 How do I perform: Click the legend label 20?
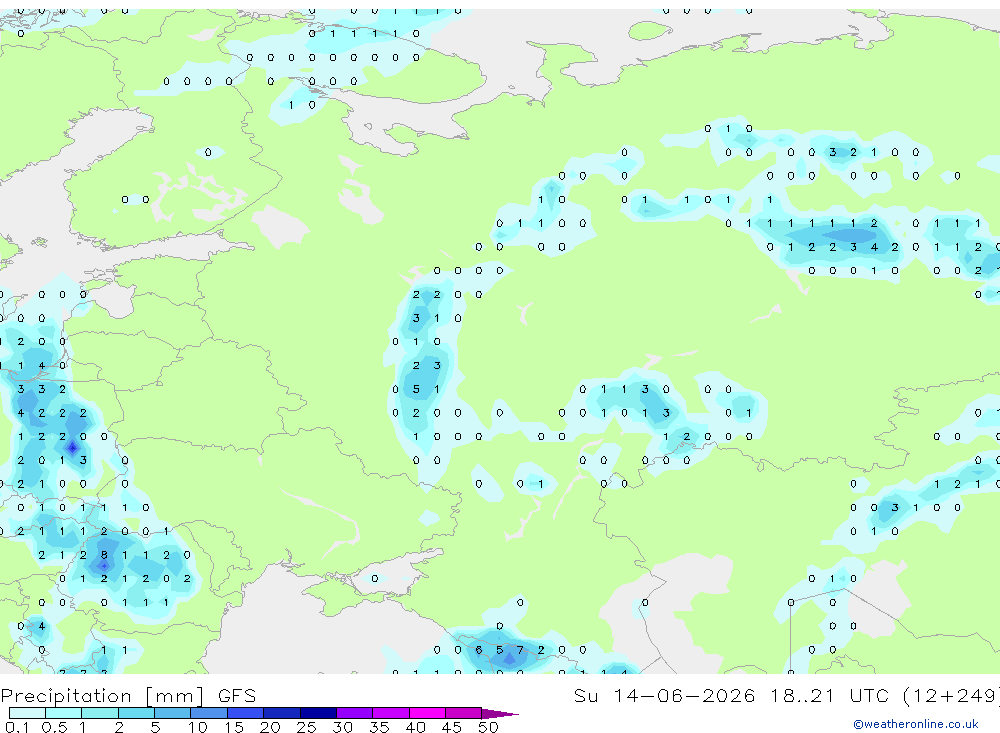(270, 727)
